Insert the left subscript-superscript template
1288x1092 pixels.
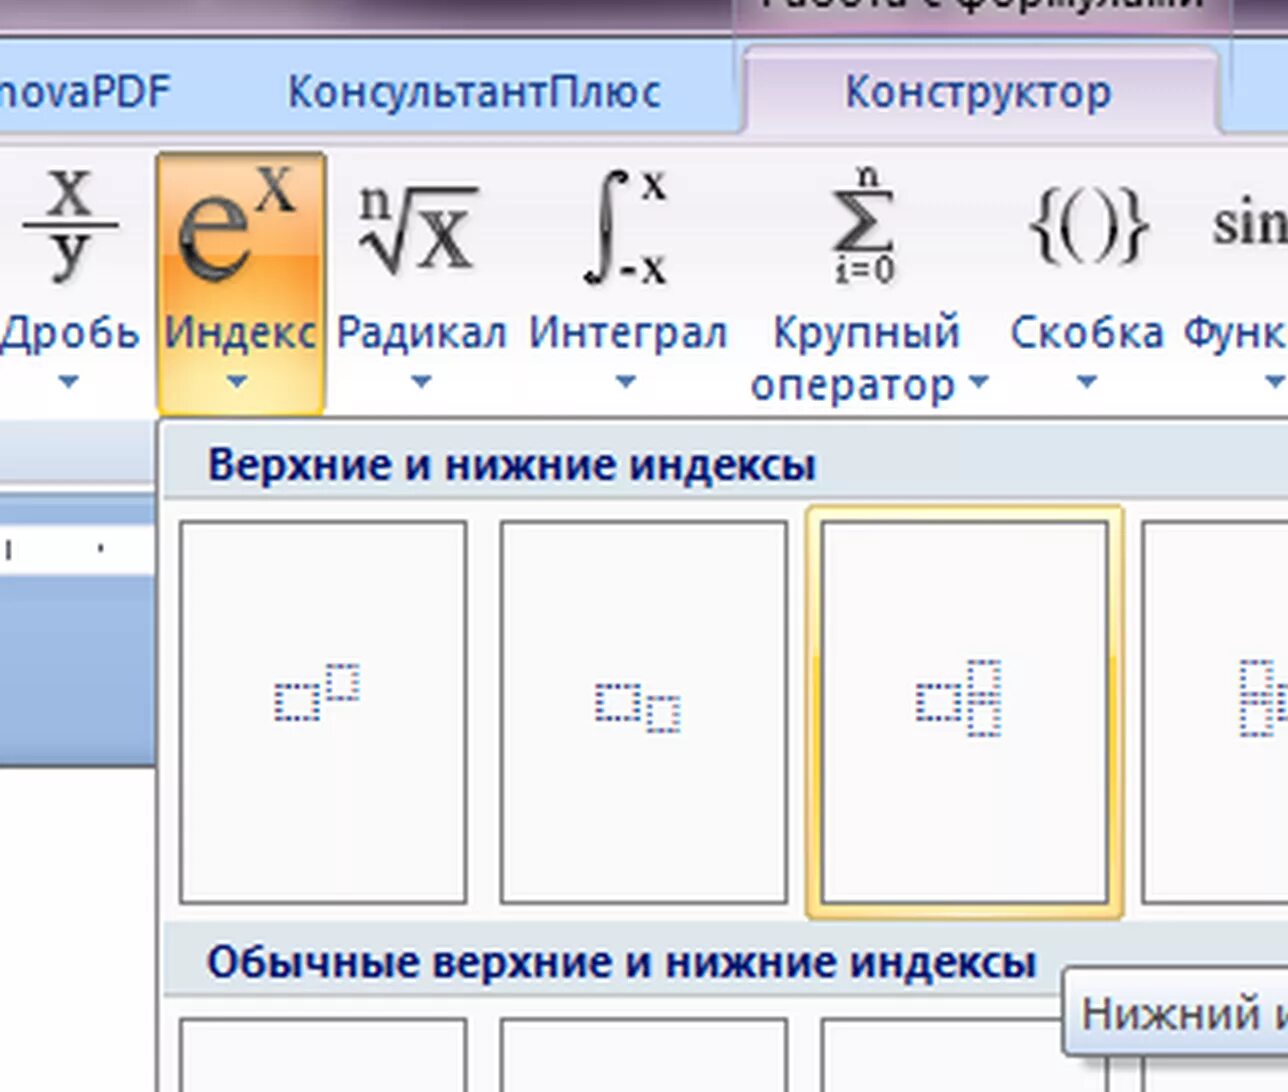tap(1215, 712)
